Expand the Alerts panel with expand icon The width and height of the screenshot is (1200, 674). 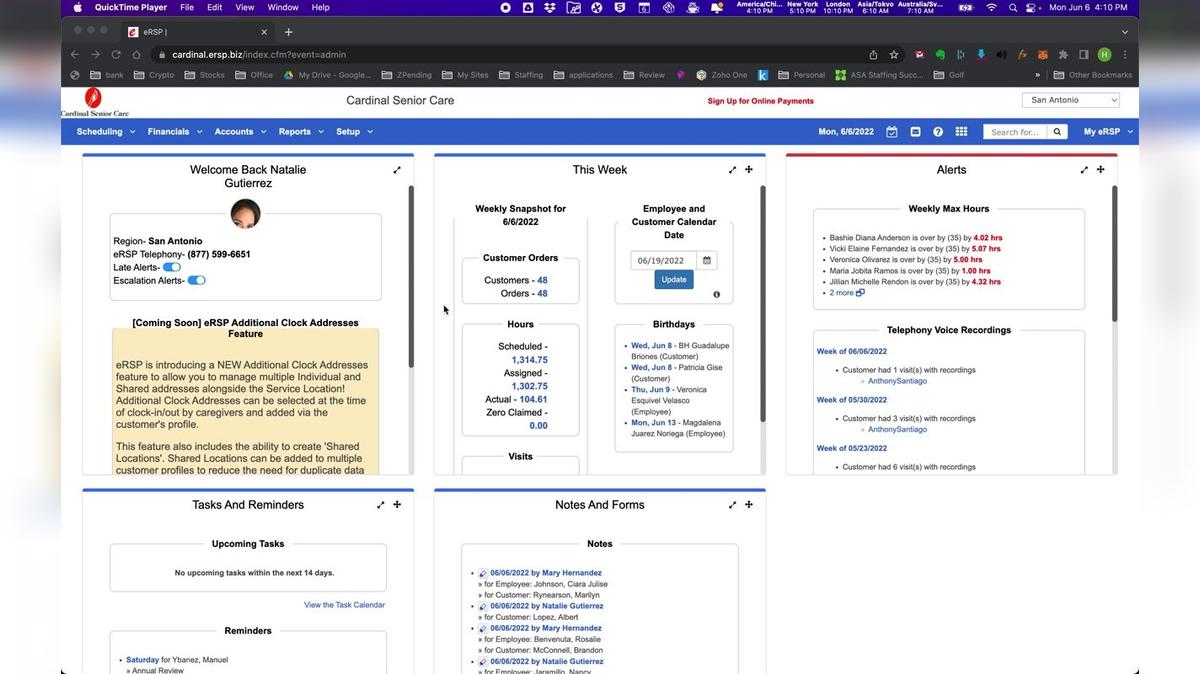(1084, 170)
